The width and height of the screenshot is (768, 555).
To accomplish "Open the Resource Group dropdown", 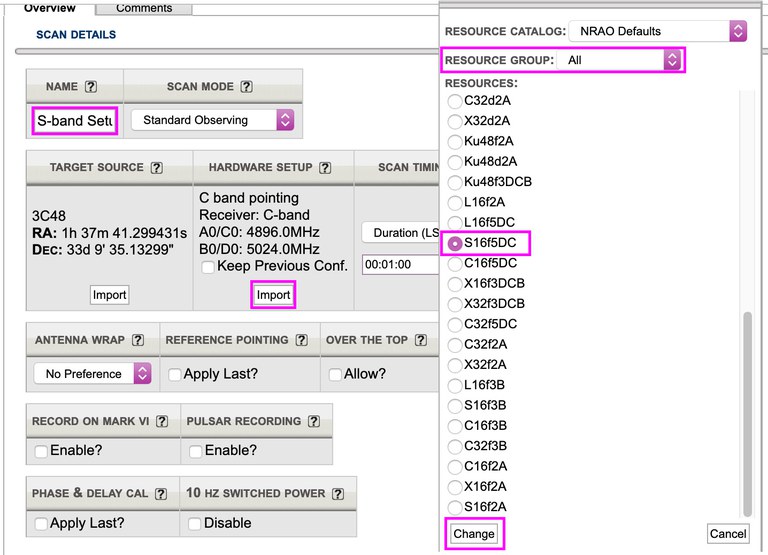I will [x=619, y=61].
